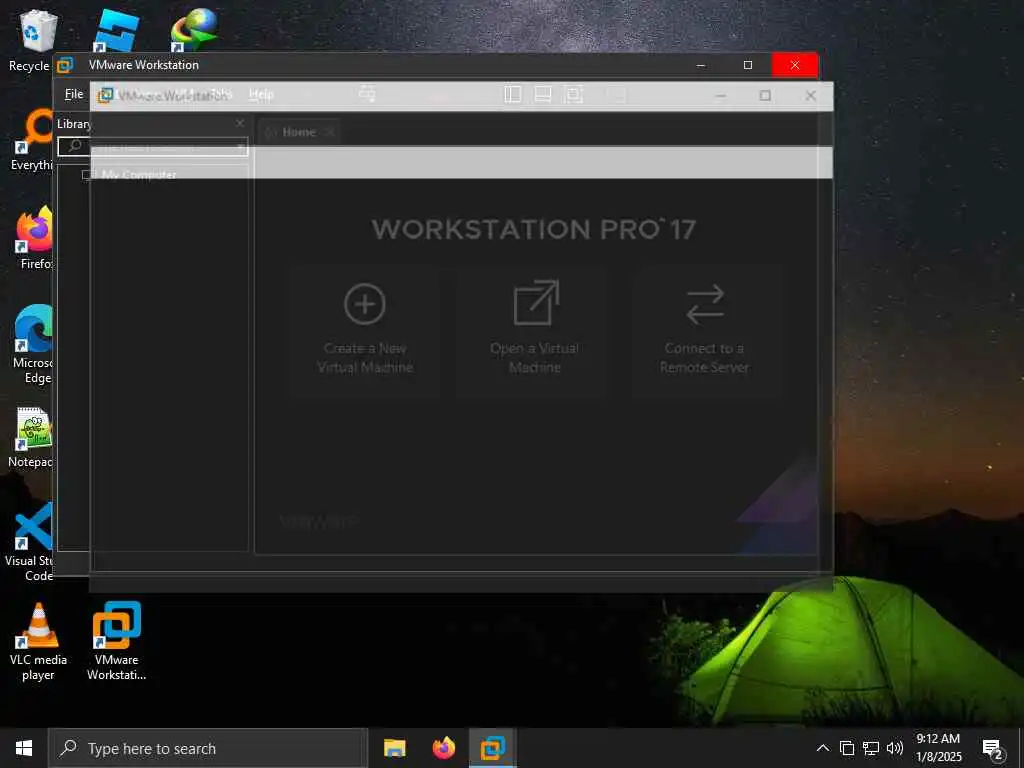1024x768 pixels.
Task: Expand the Library search dropdown arrow
Action: tap(242, 146)
